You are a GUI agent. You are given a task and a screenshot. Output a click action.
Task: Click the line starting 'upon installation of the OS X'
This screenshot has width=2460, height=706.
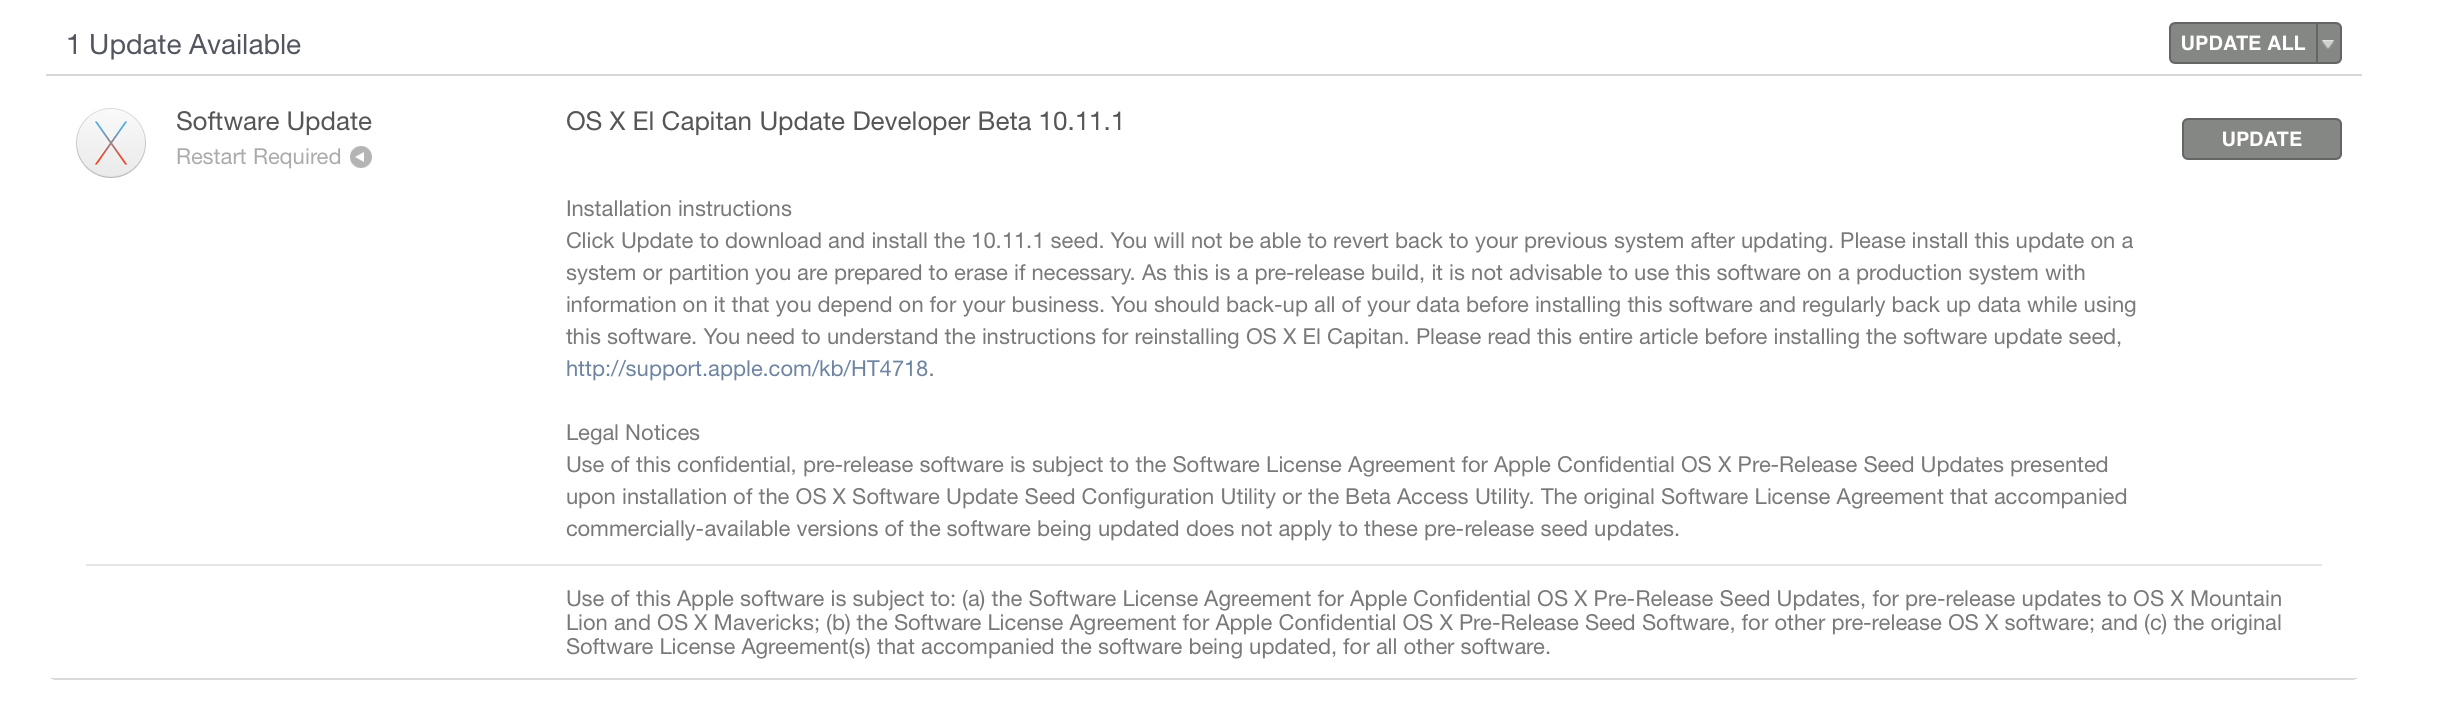coord(1346,497)
